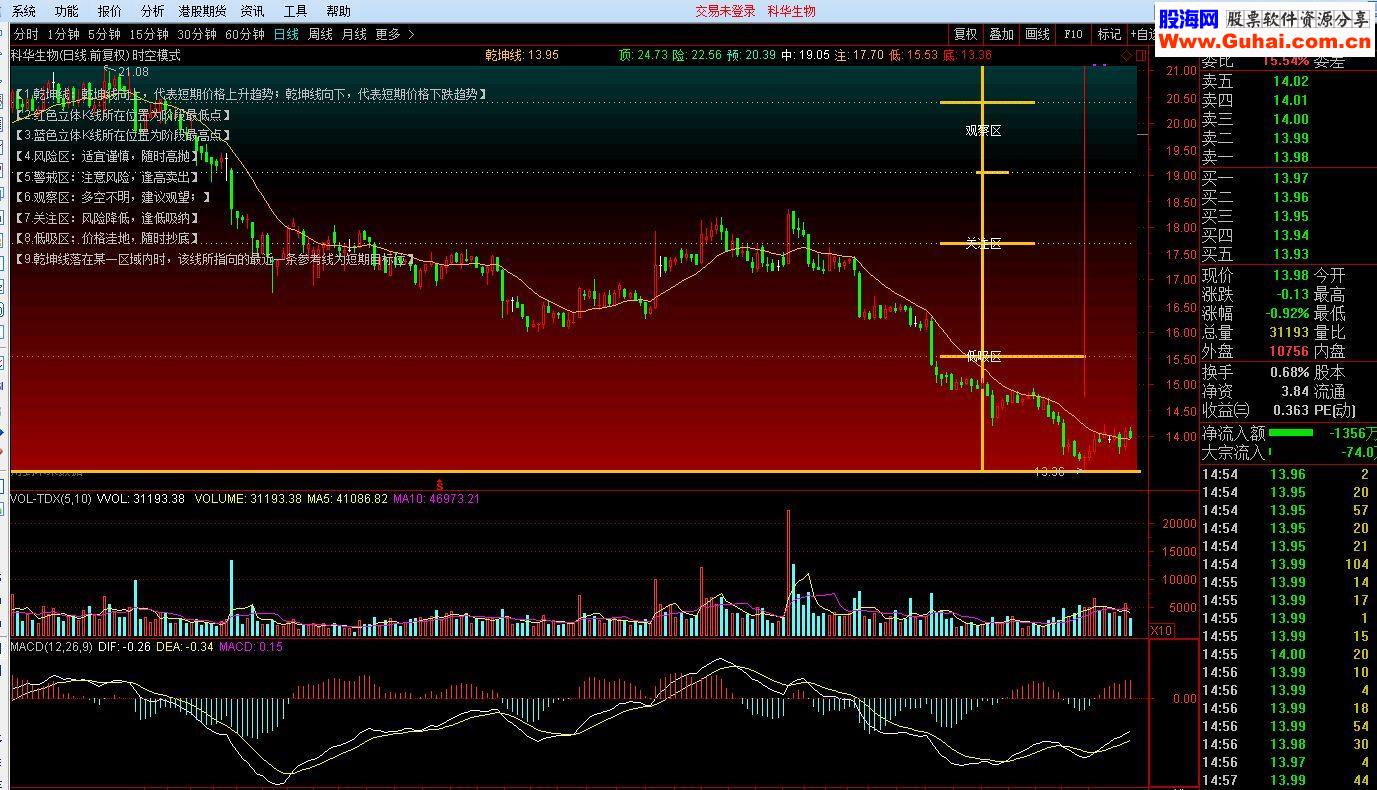Screen dimensions: 1377x790
Task: Select the 5分钟 period
Action: (x=104, y=34)
